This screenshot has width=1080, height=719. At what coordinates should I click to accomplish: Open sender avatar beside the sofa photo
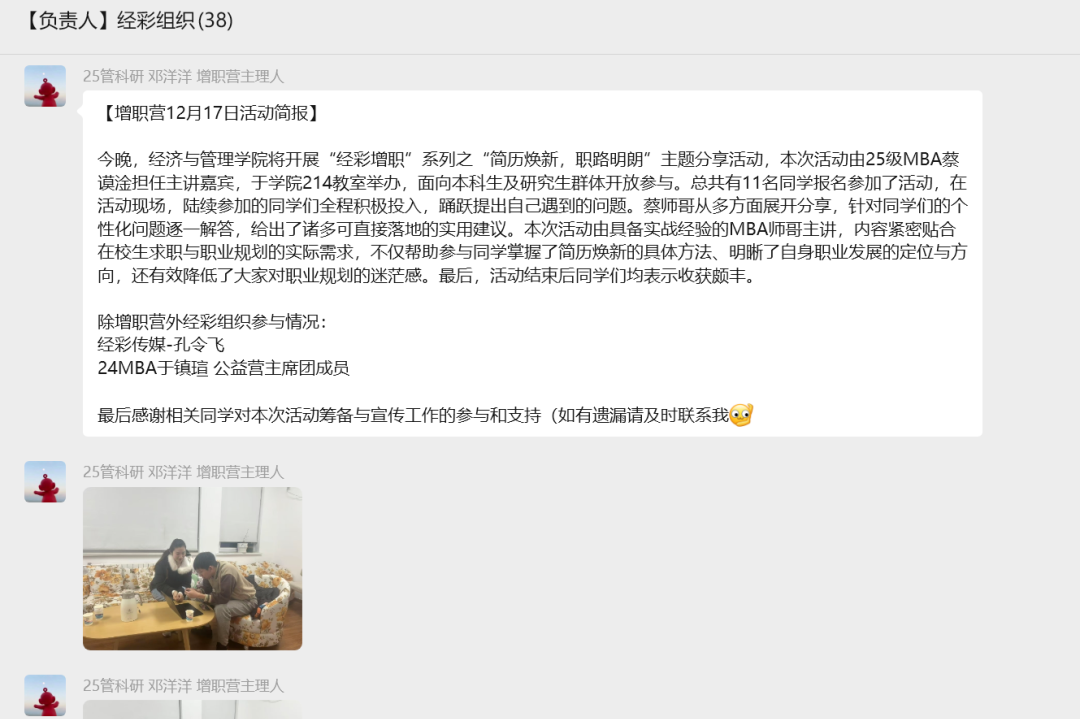(45, 481)
